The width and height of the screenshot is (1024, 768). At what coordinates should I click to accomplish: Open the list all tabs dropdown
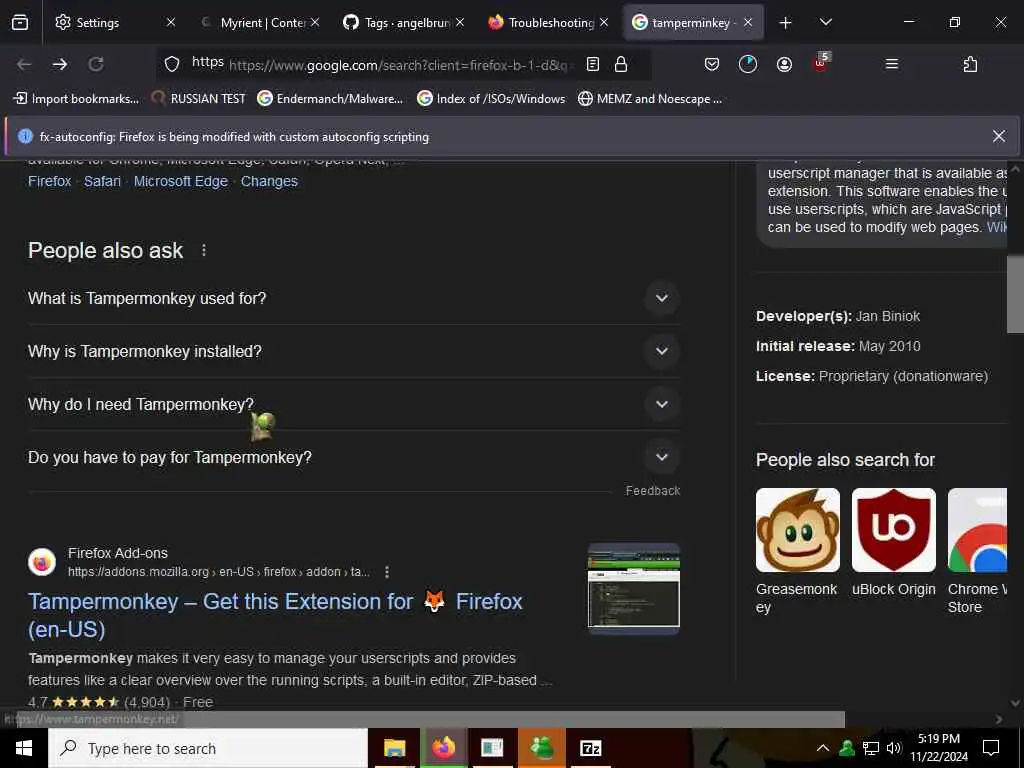coord(826,23)
